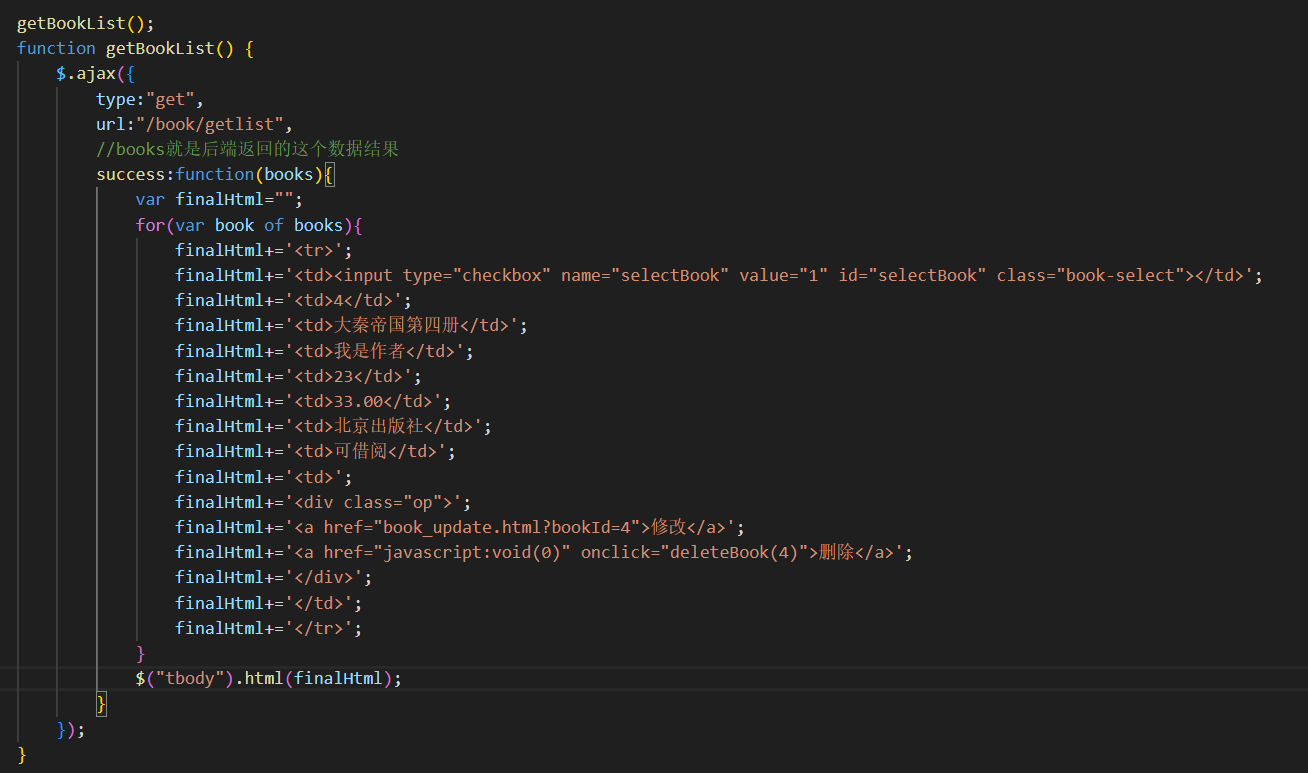Click the highlighted closing brace of success function
The height and width of the screenshot is (773, 1308).
tap(101, 704)
